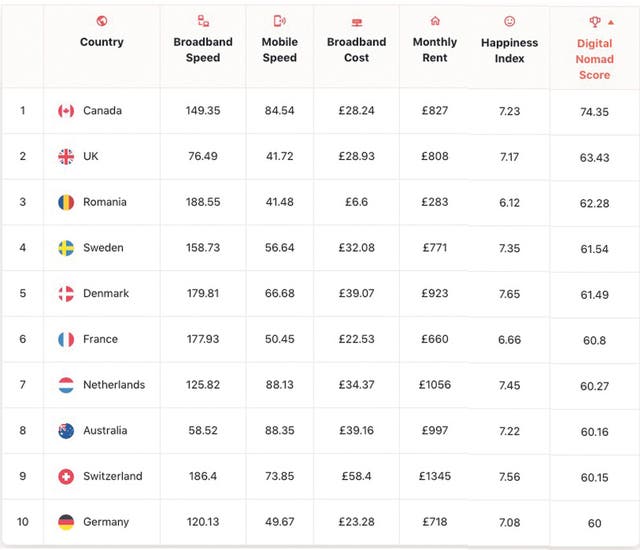Click the Denmark flag icon
The height and width of the screenshot is (550, 640).
click(66, 293)
